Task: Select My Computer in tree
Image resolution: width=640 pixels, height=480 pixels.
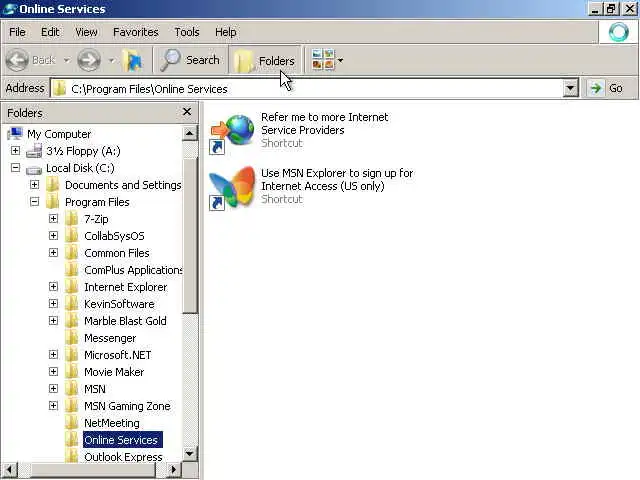Action: 59,134
